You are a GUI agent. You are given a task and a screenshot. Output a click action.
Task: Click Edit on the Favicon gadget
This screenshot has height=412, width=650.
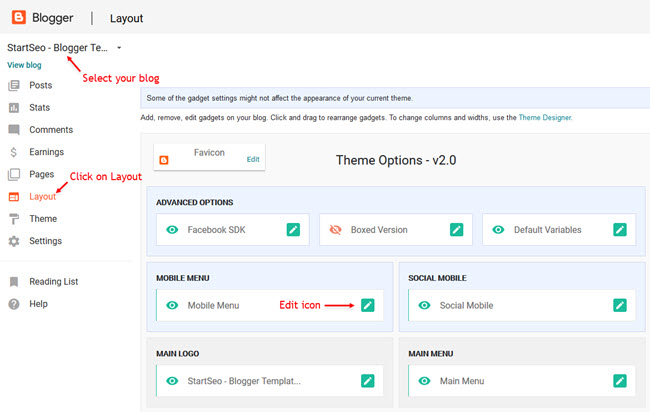(253, 159)
